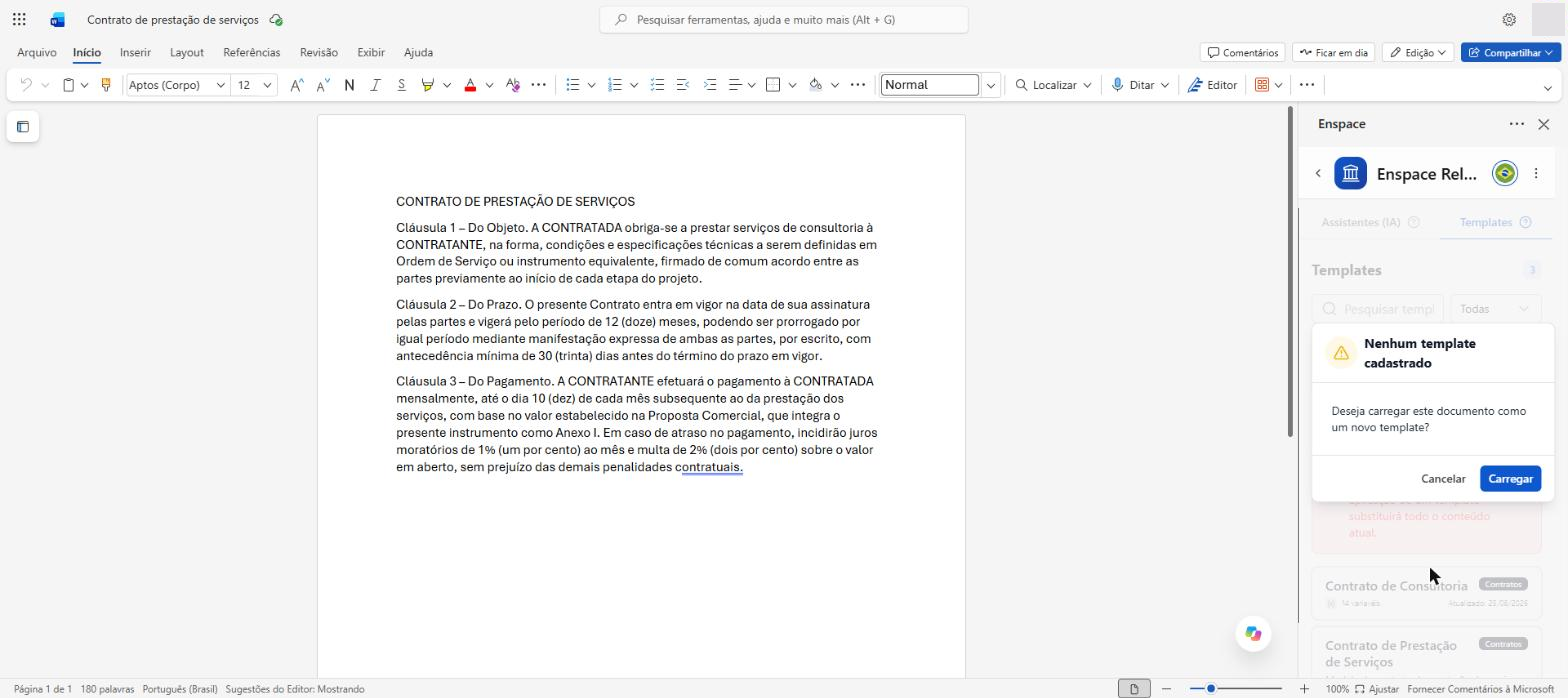Image resolution: width=1568 pixels, height=698 pixels.
Task: Open the Localizar dropdown
Action: click(x=1053, y=85)
